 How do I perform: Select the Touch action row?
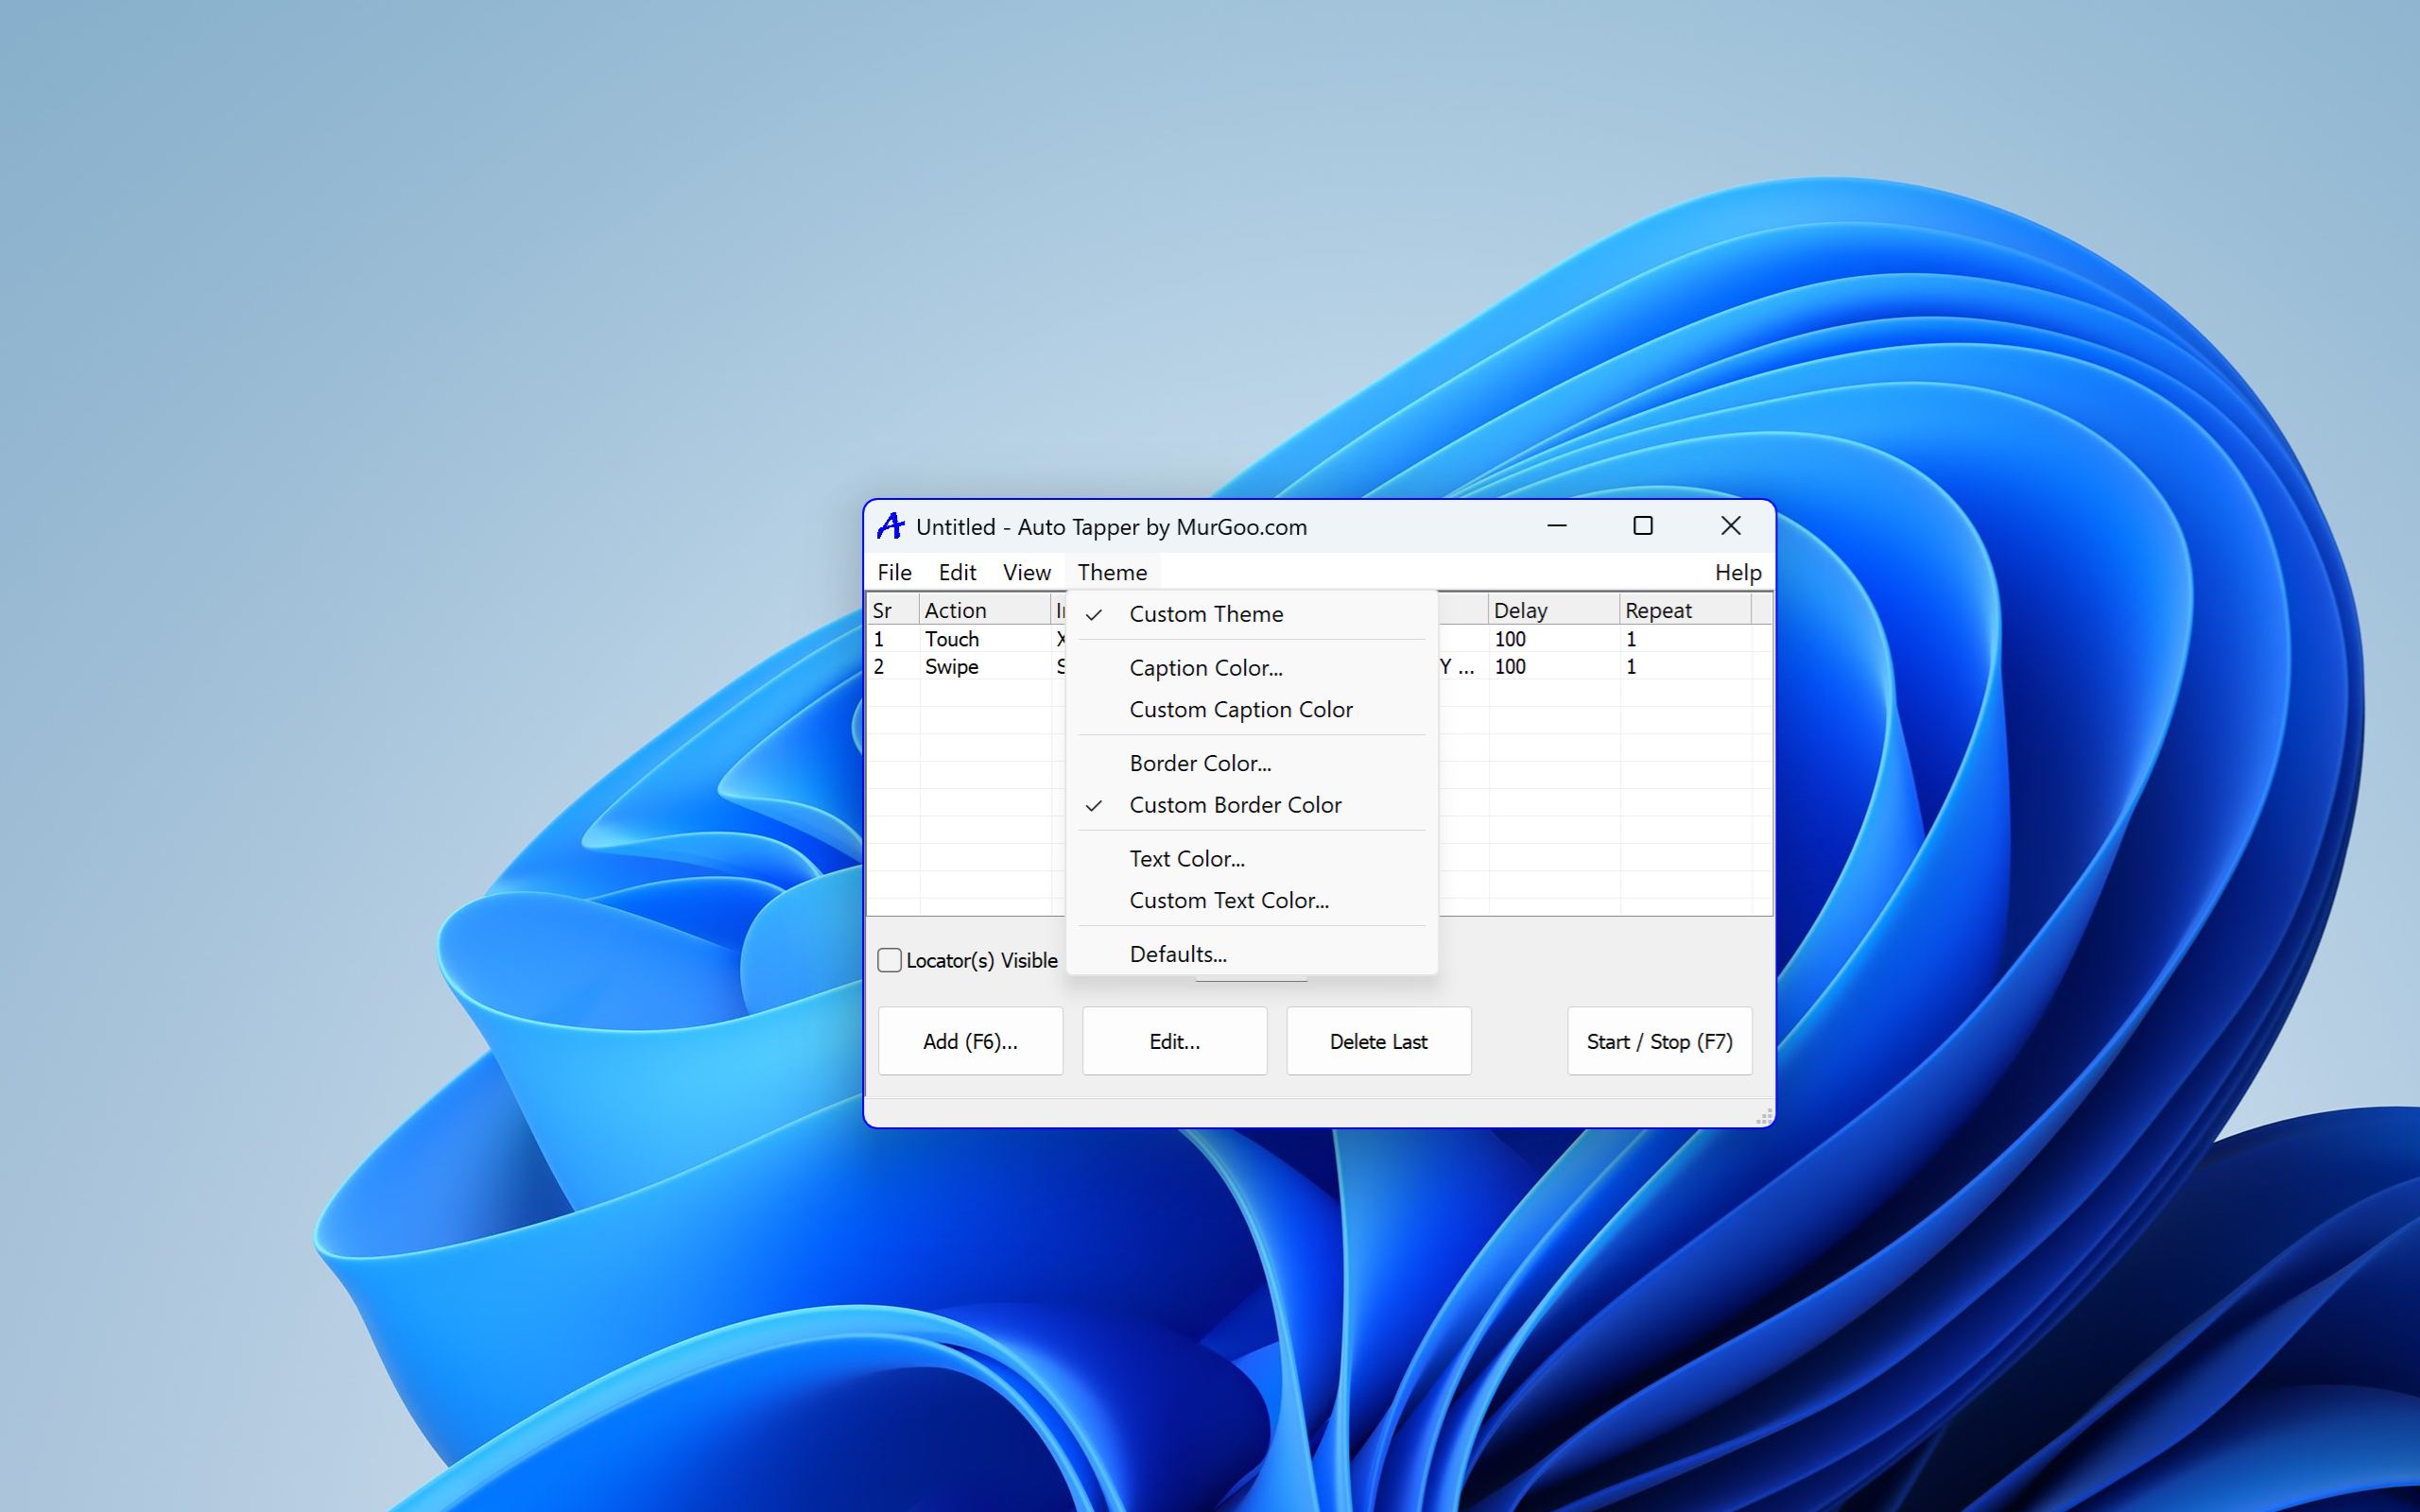(x=951, y=639)
